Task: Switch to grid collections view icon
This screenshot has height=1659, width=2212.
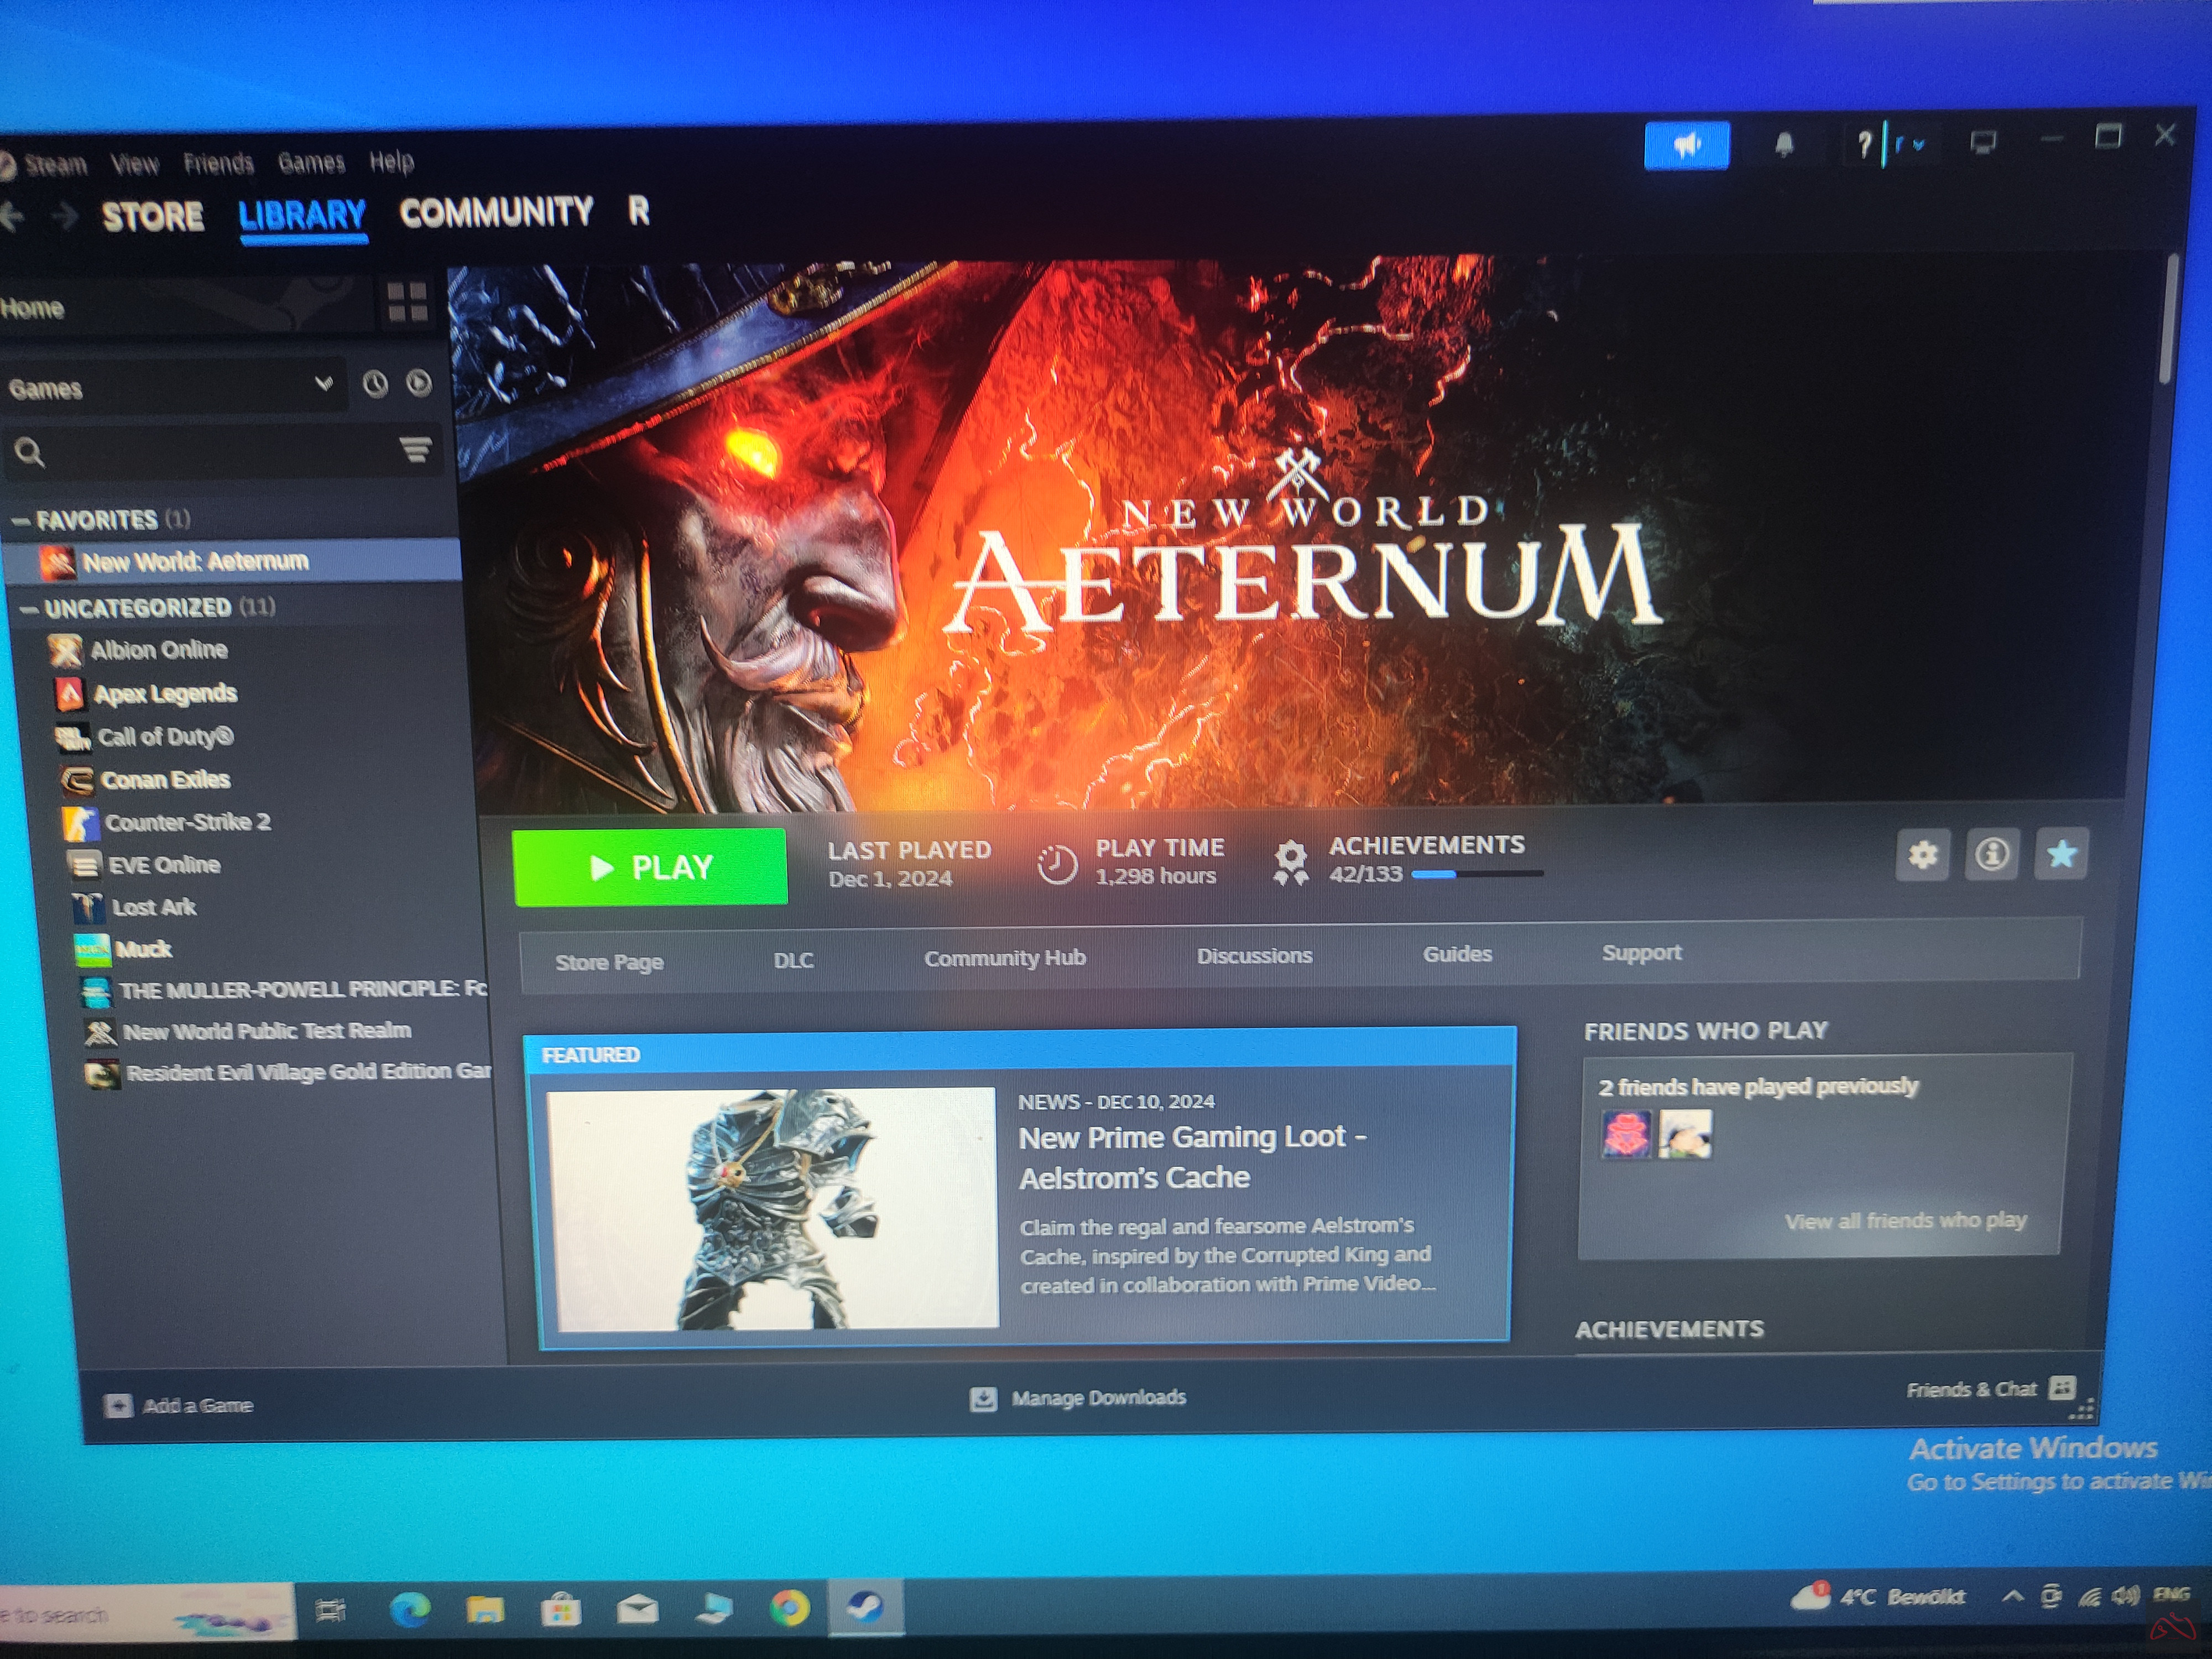Action: point(407,302)
